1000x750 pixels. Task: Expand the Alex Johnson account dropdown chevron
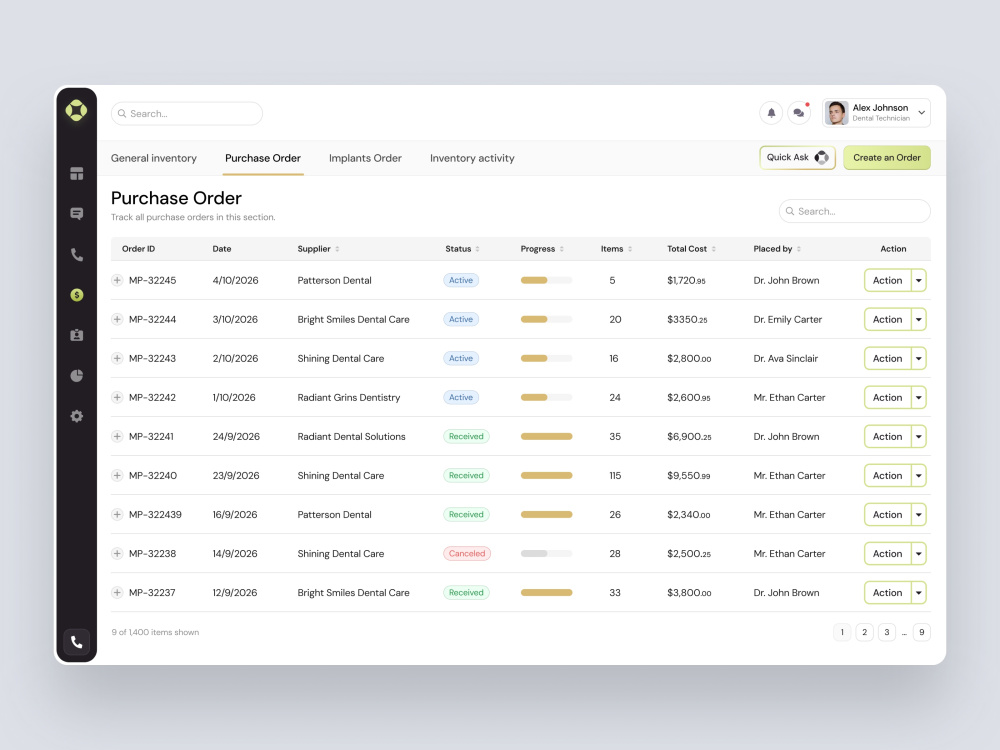(922, 113)
